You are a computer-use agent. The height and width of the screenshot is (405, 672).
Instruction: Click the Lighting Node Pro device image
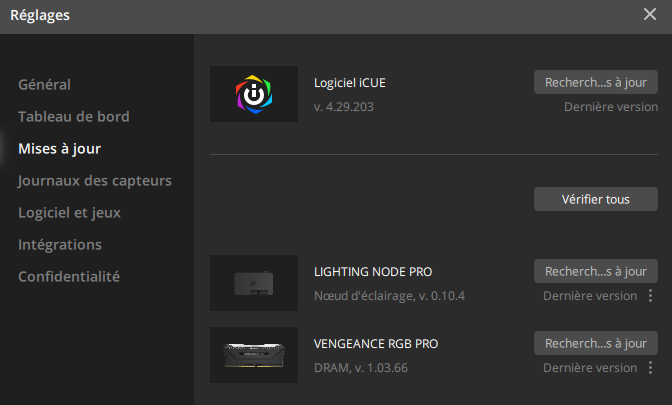254,283
